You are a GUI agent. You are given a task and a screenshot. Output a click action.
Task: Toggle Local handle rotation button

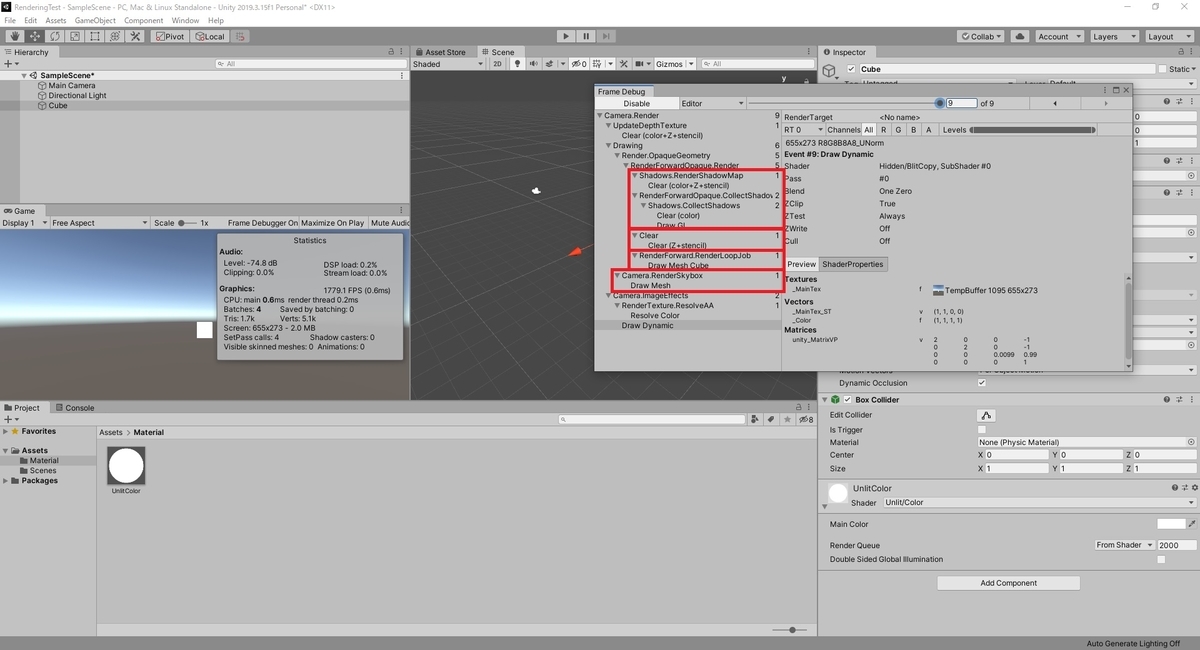[x=209, y=36]
